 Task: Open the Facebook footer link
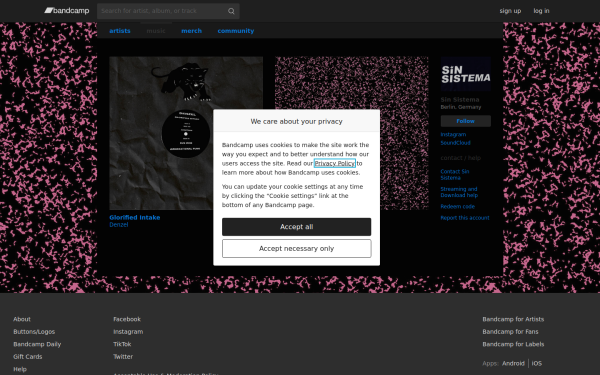tap(127, 319)
